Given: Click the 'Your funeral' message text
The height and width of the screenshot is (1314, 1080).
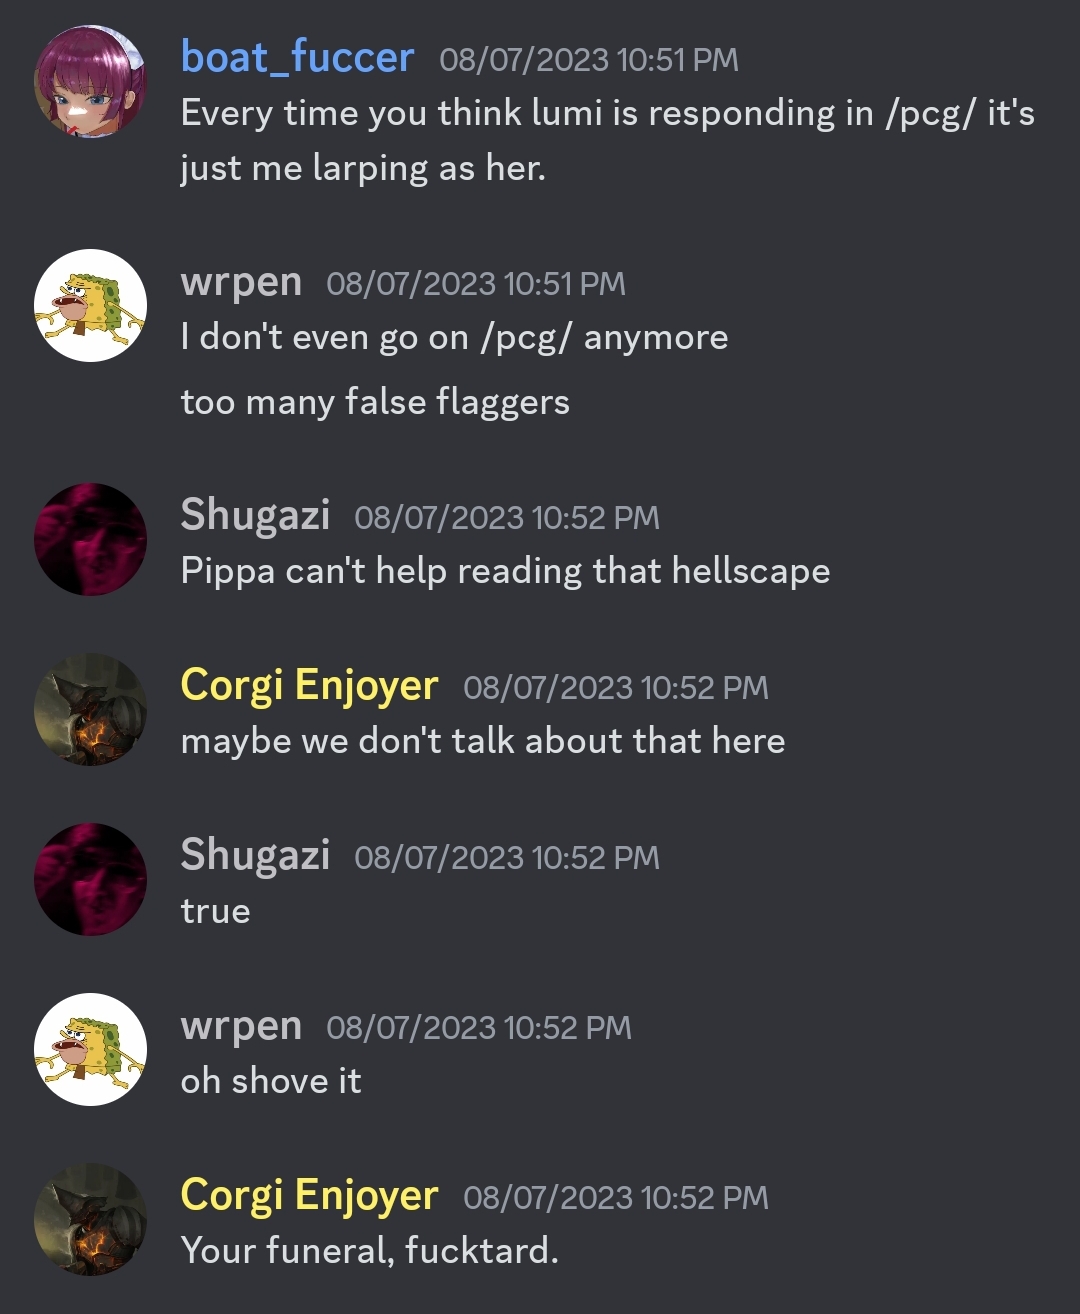Looking at the screenshot, I should click(369, 1251).
